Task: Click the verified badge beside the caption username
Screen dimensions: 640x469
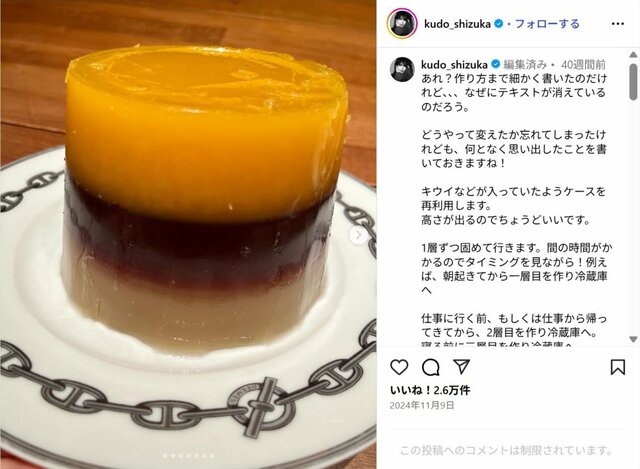Action: click(496, 64)
